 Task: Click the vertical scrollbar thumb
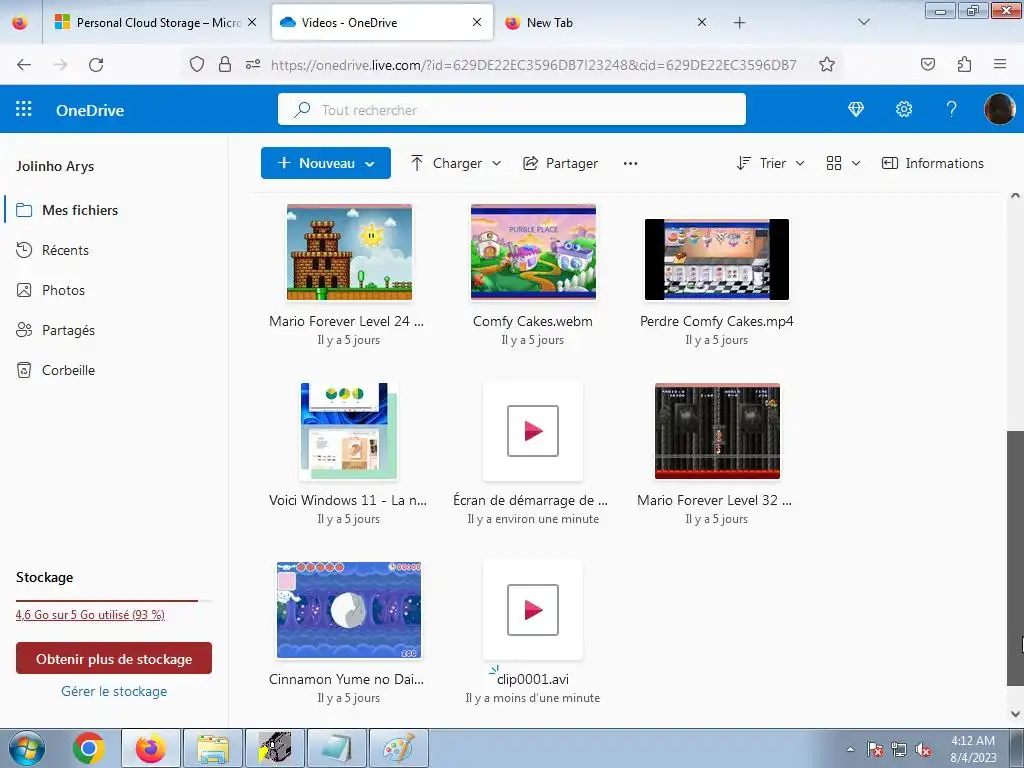[x=1015, y=558]
